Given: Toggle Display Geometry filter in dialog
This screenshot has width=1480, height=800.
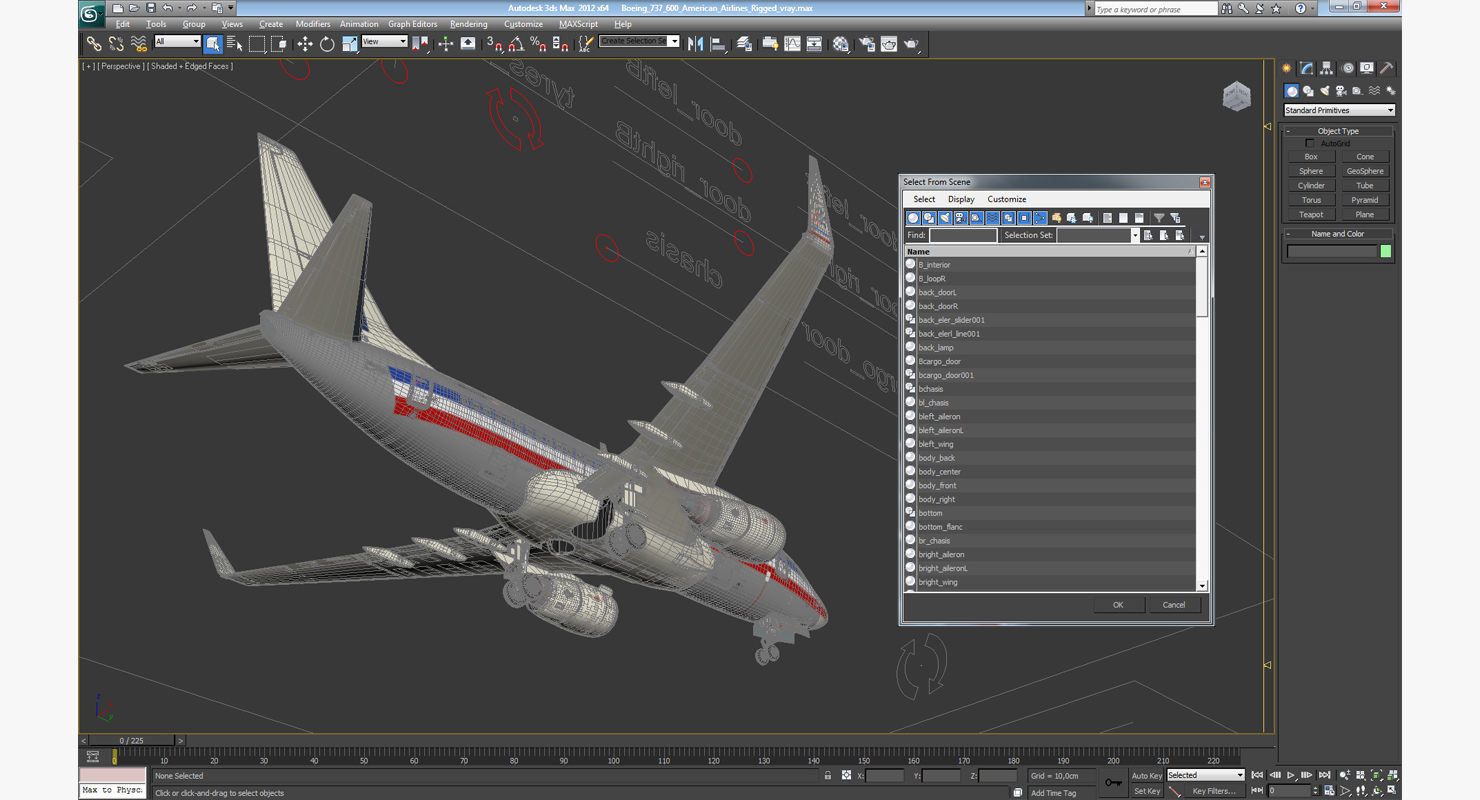Looking at the screenshot, I should click(913, 217).
